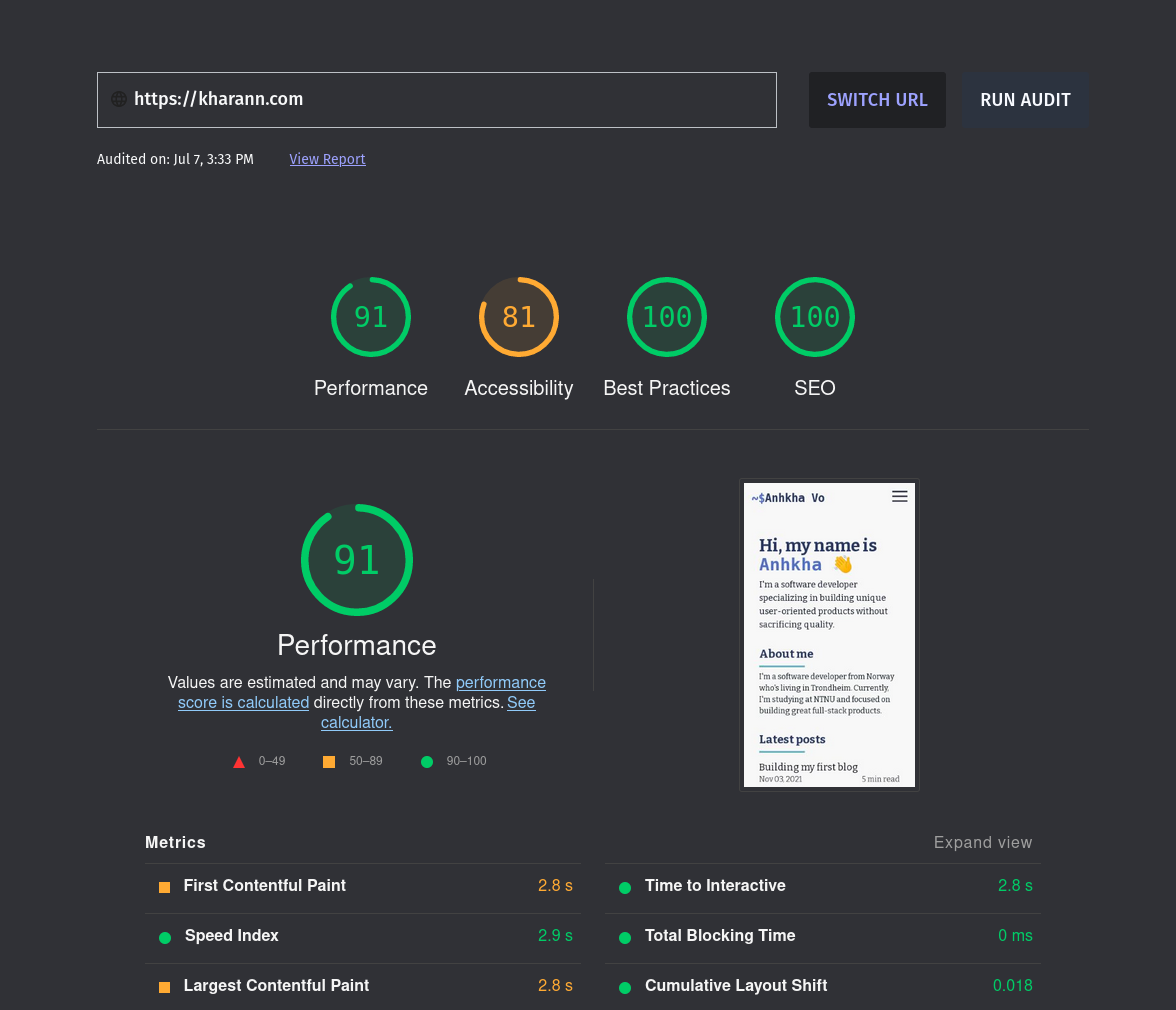Screen dimensions: 1176x1010
Task: Open the hamburger menu in the site preview
Action: (x=899, y=496)
